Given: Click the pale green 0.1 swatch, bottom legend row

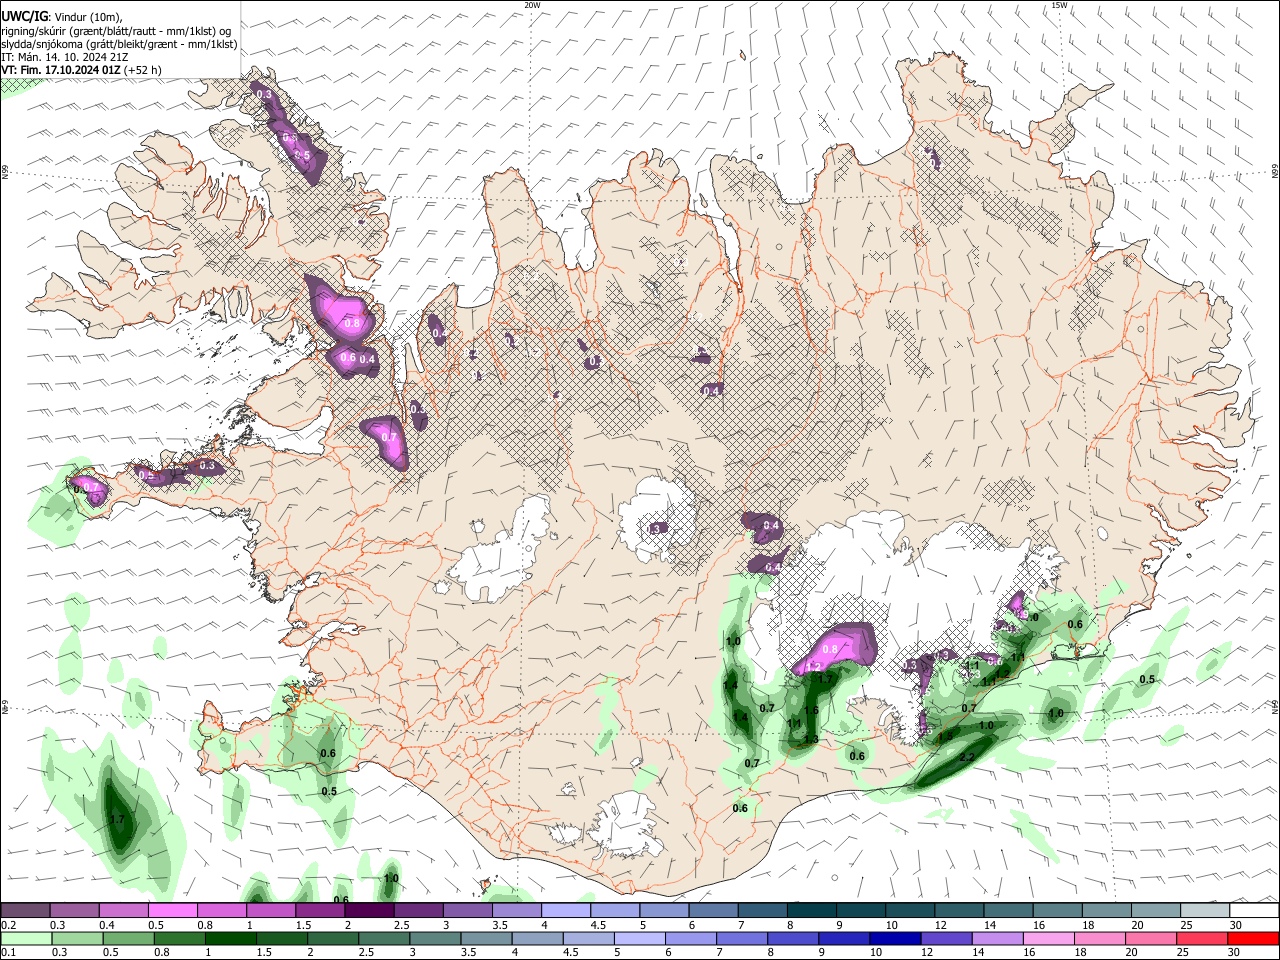Looking at the screenshot, I should [x=25, y=938].
